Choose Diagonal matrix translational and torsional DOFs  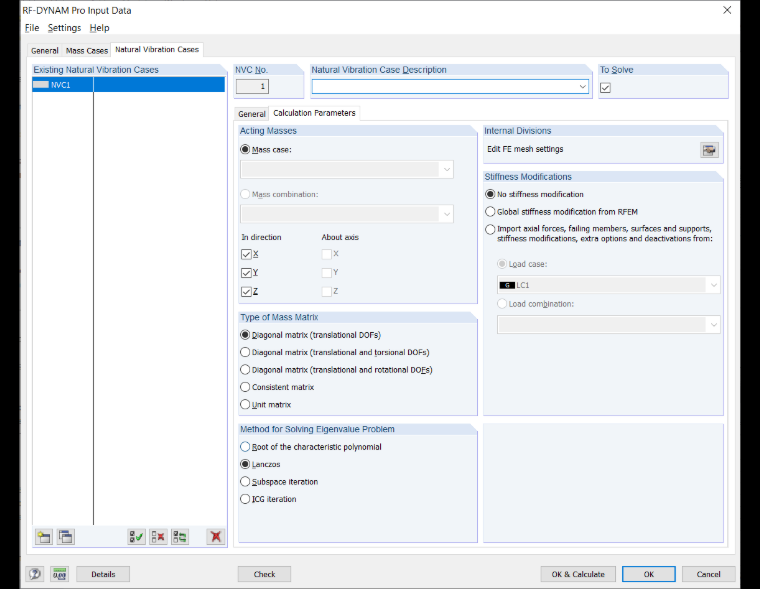pyautogui.click(x=245, y=352)
